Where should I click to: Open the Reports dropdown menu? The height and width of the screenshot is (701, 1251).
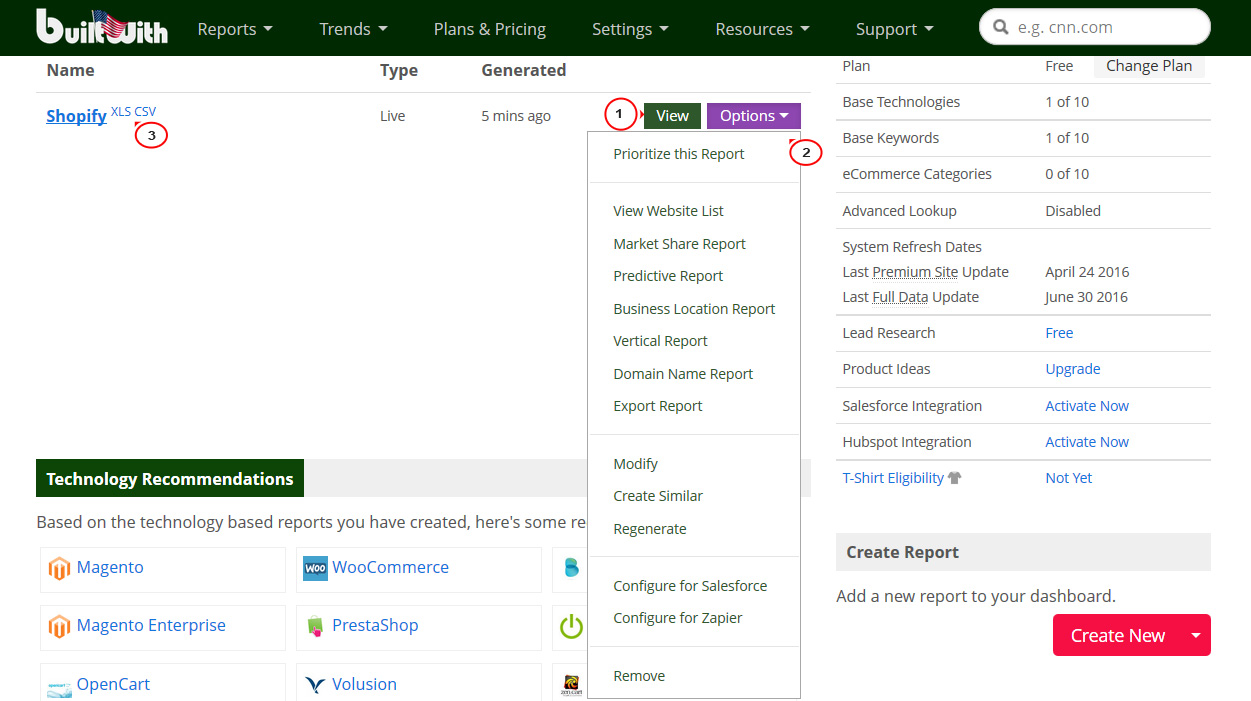coord(235,29)
